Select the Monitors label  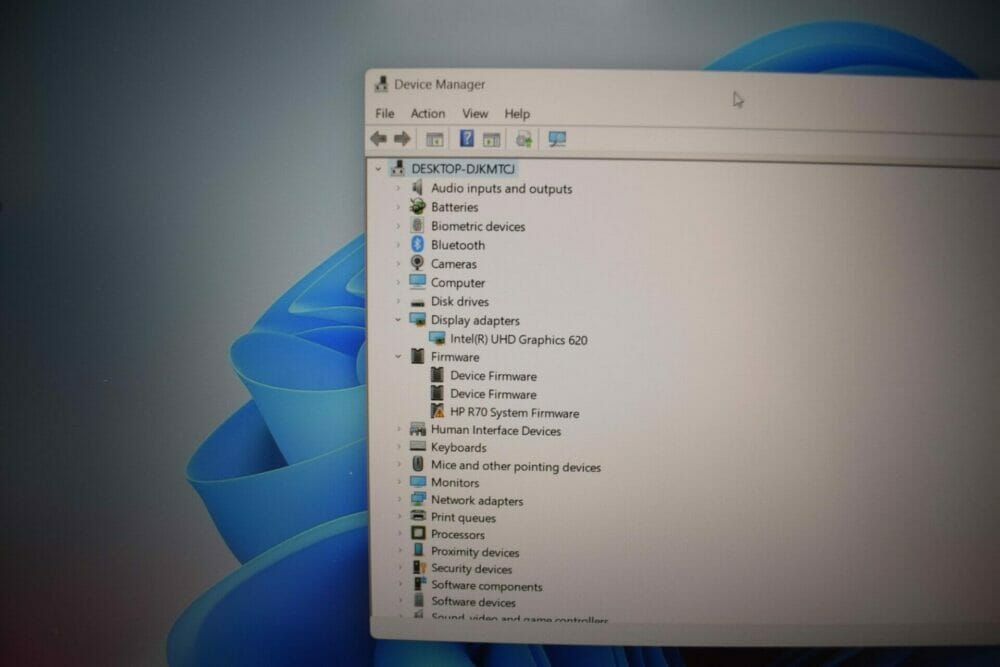[x=455, y=483]
